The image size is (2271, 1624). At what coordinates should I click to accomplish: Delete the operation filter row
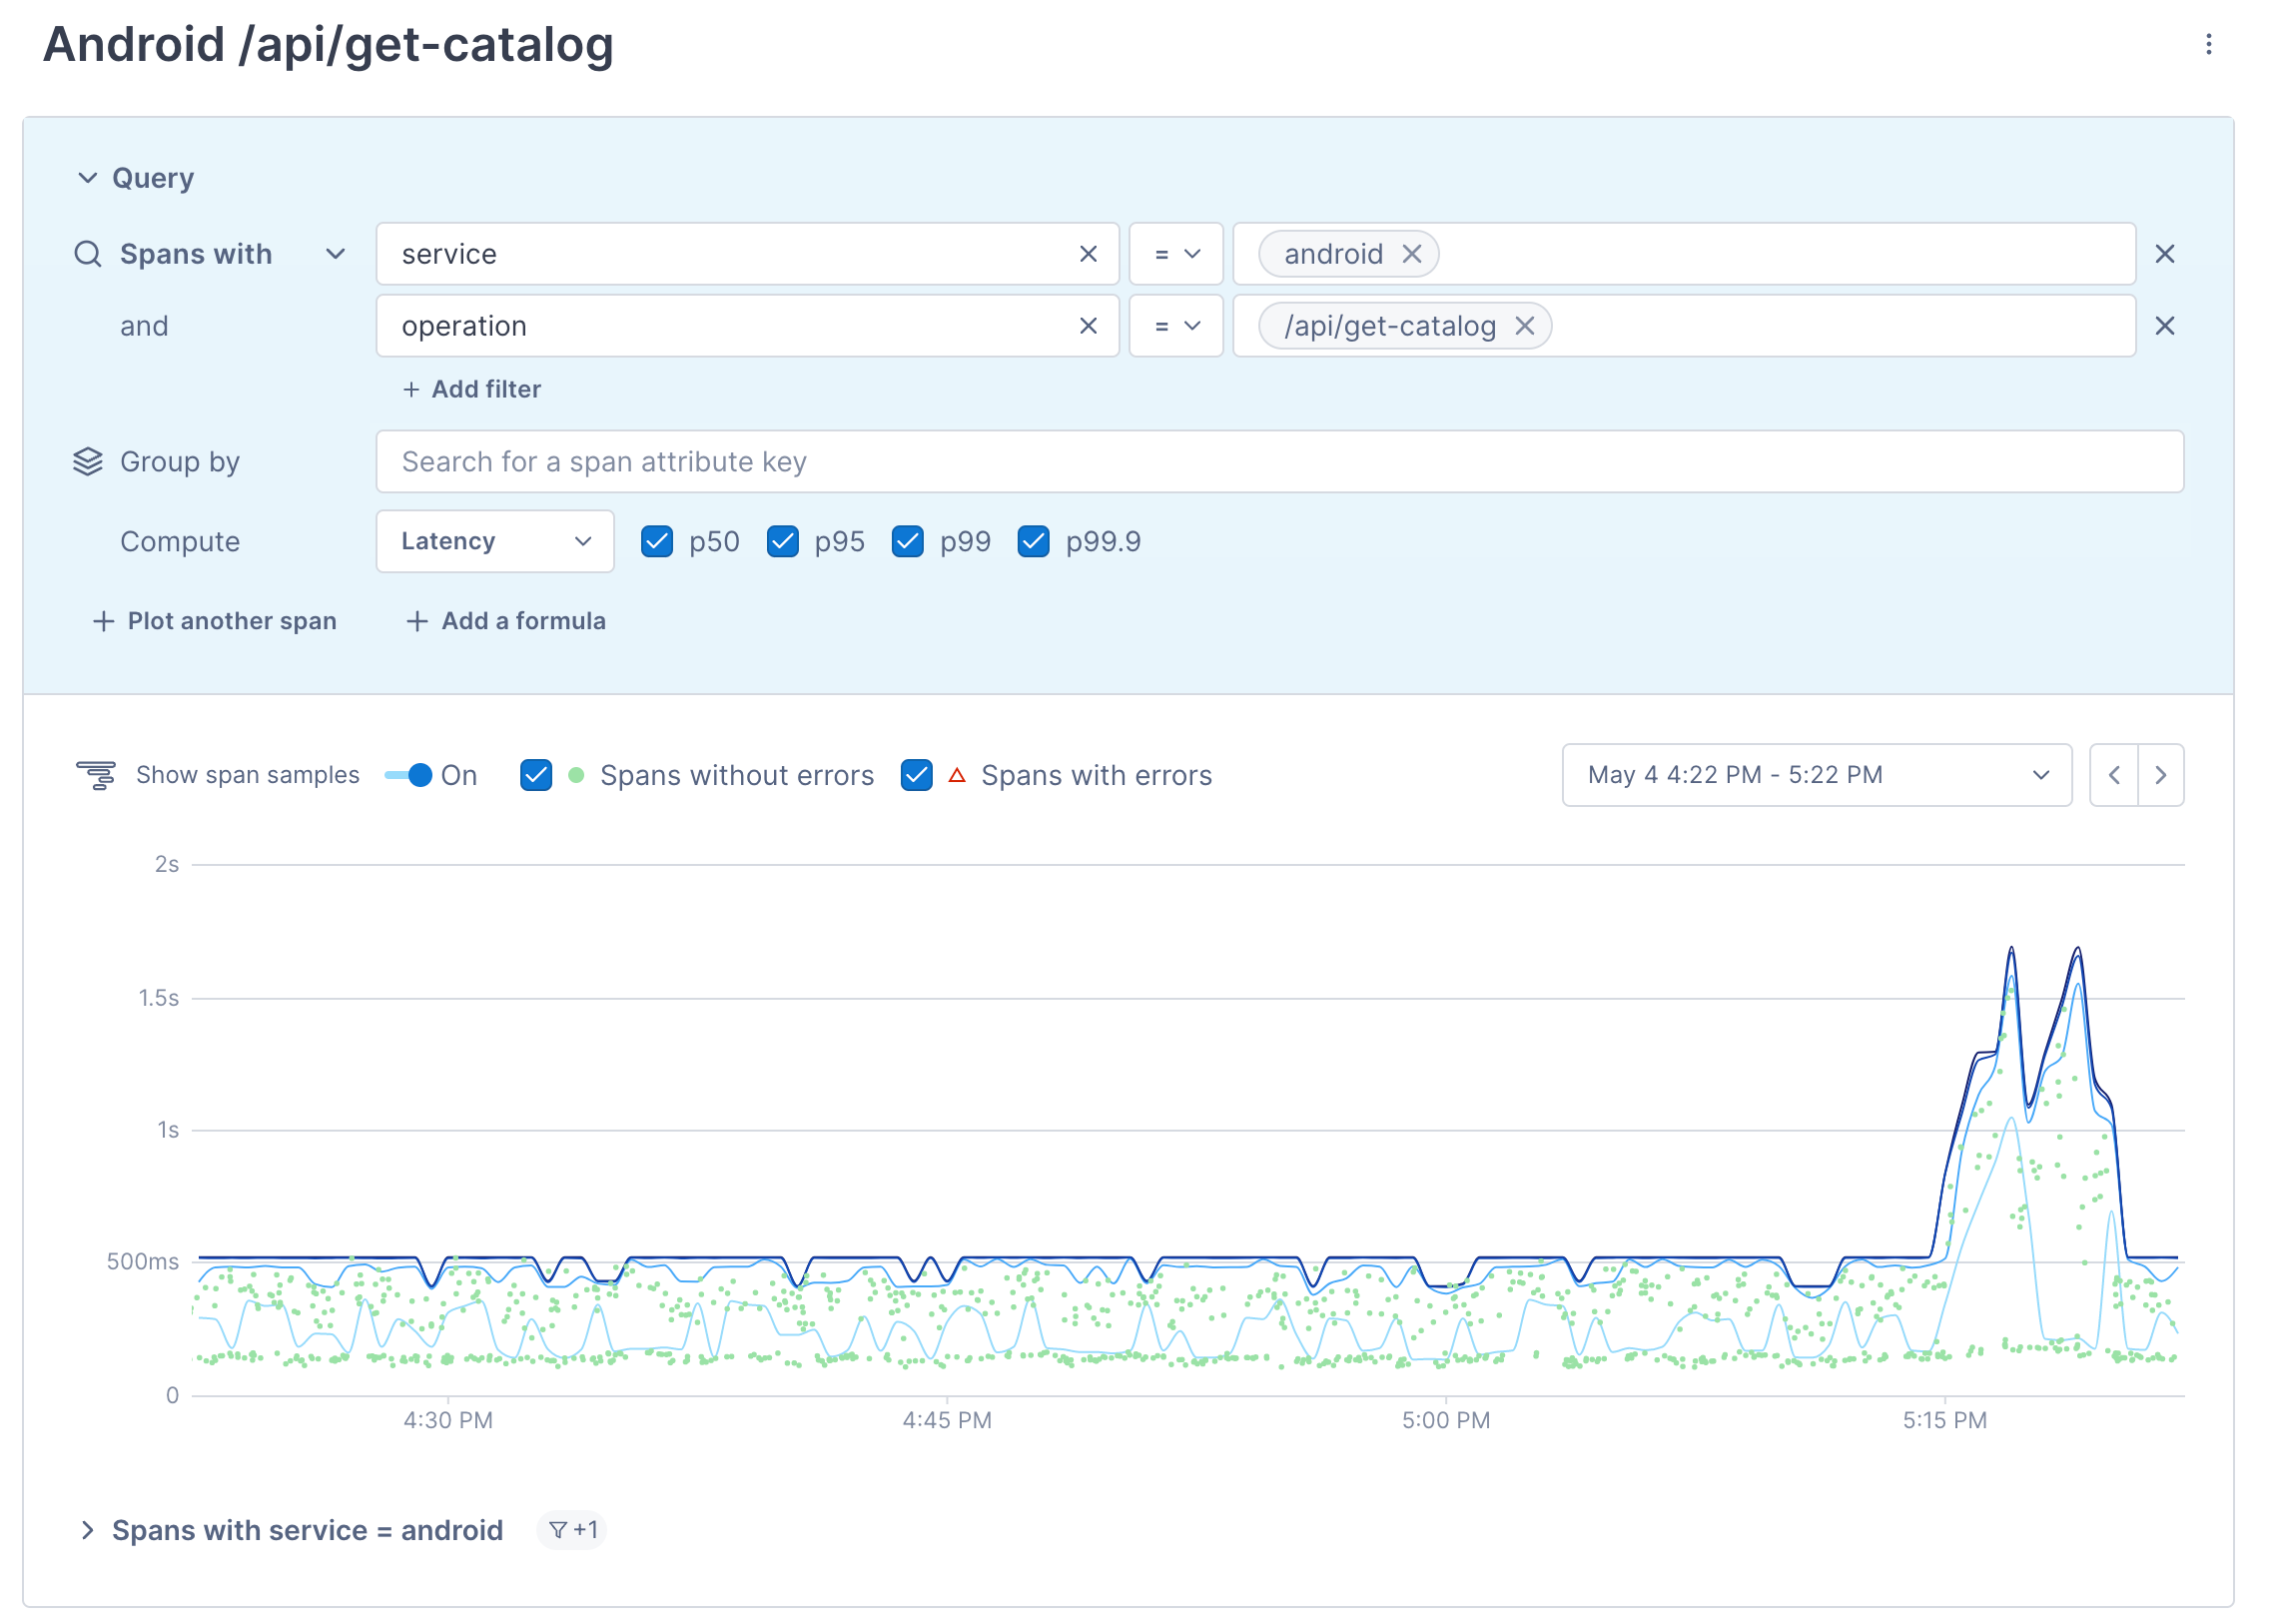(x=2164, y=326)
